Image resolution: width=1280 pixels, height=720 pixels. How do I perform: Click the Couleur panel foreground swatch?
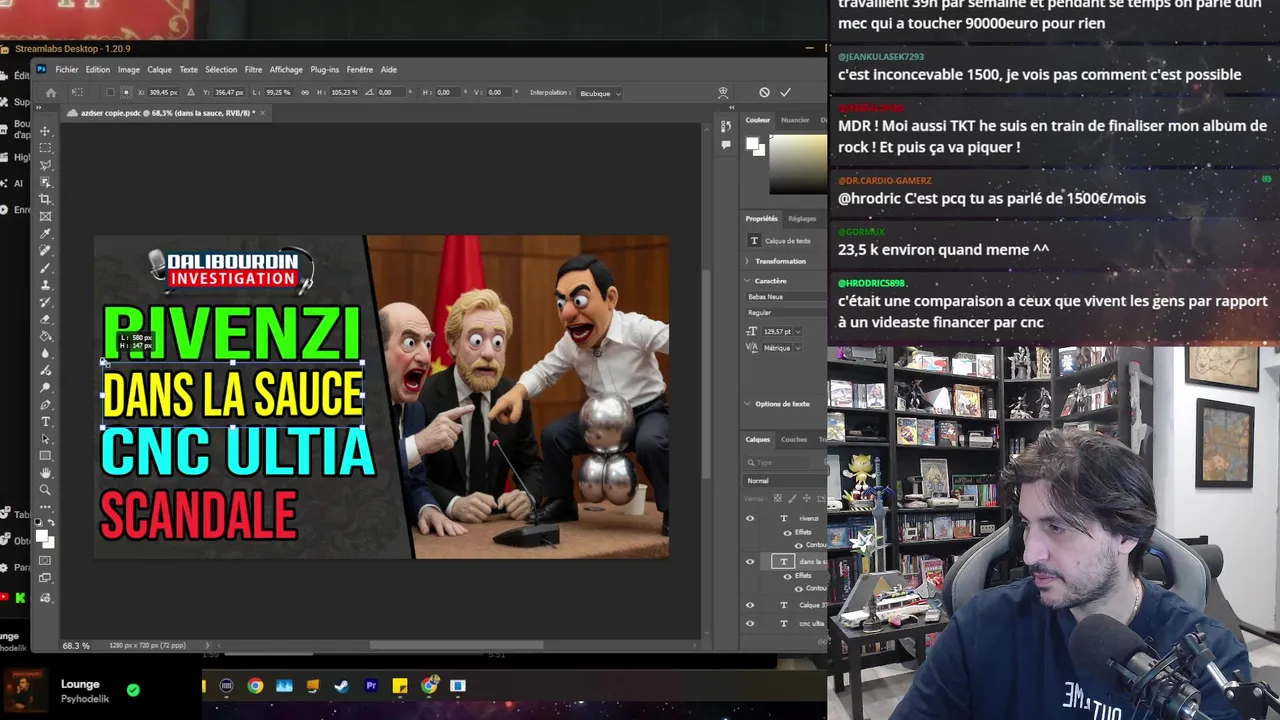tap(752, 145)
